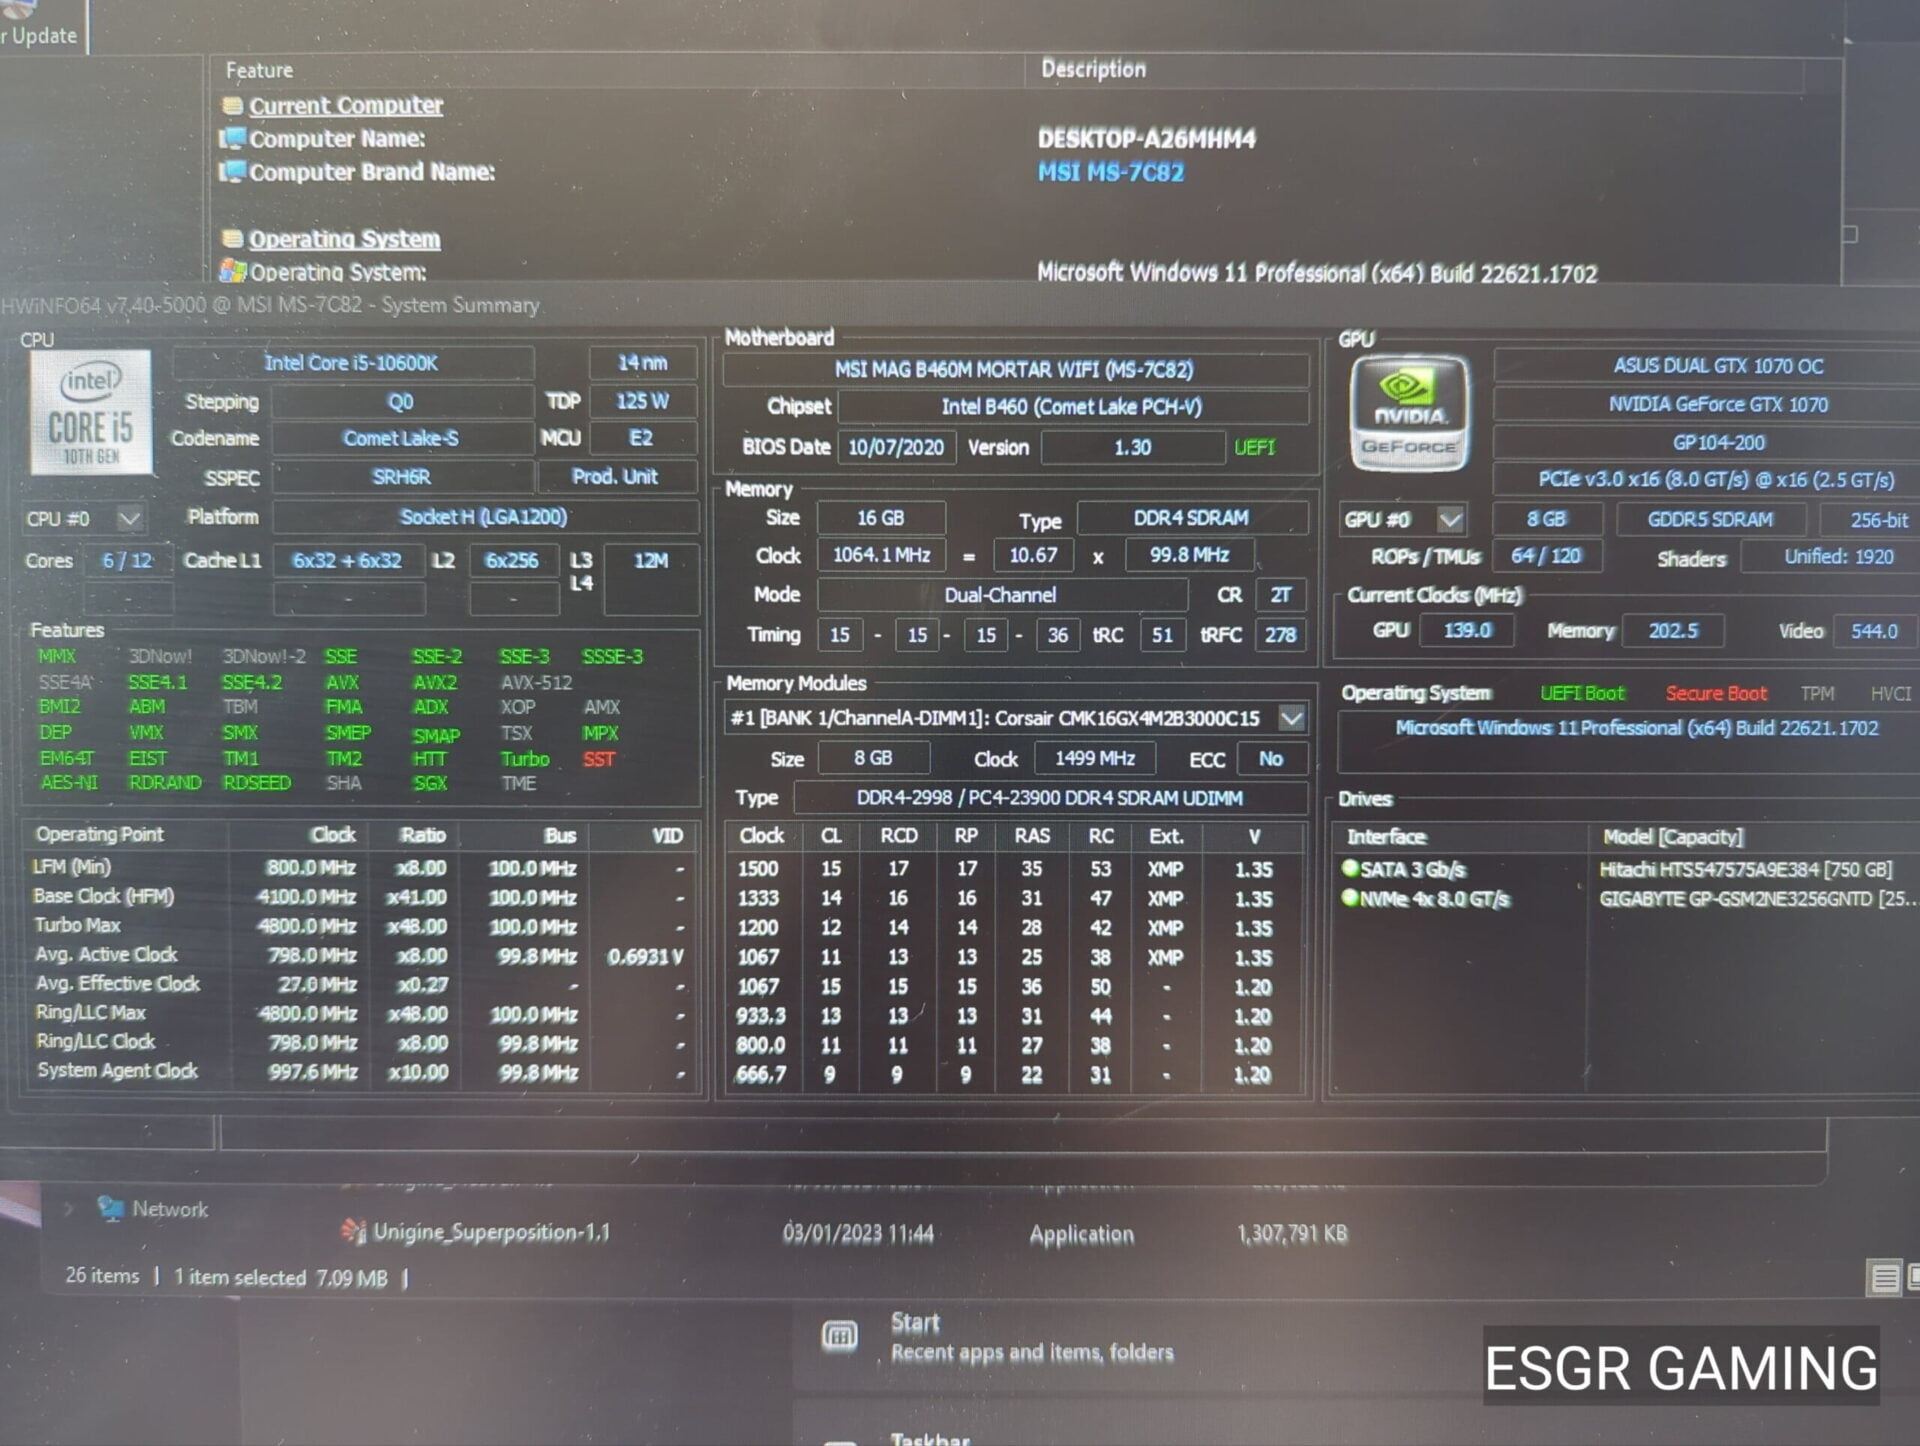
Task: Click the Current Computer folder icon
Action: click(232, 105)
